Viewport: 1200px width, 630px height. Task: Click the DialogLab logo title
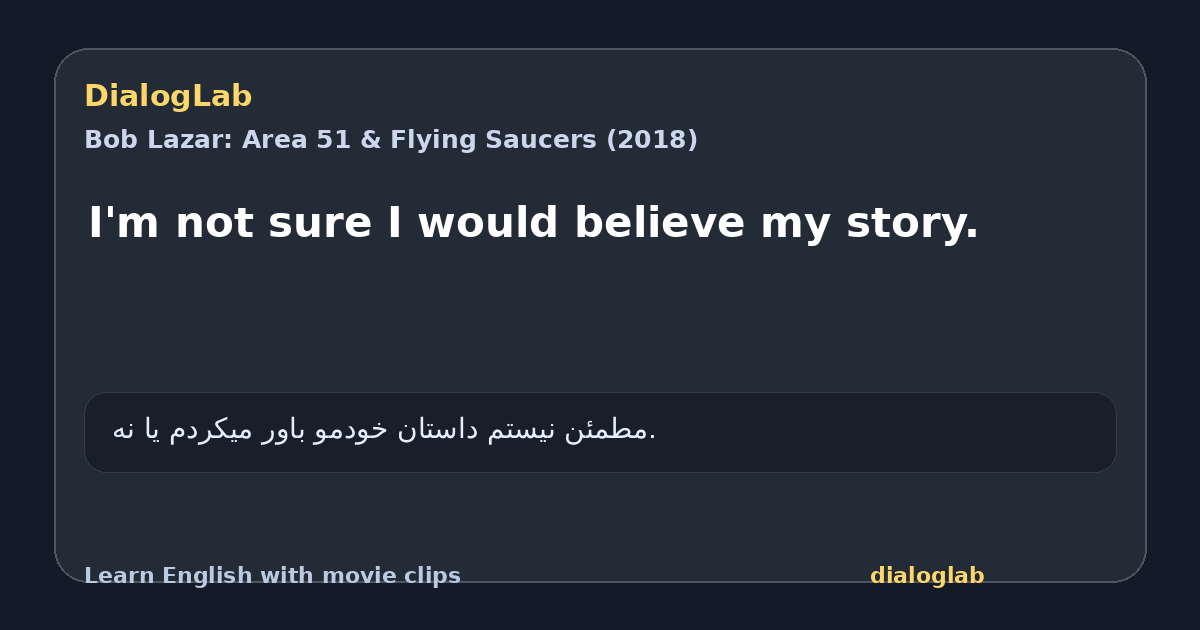click(x=168, y=97)
